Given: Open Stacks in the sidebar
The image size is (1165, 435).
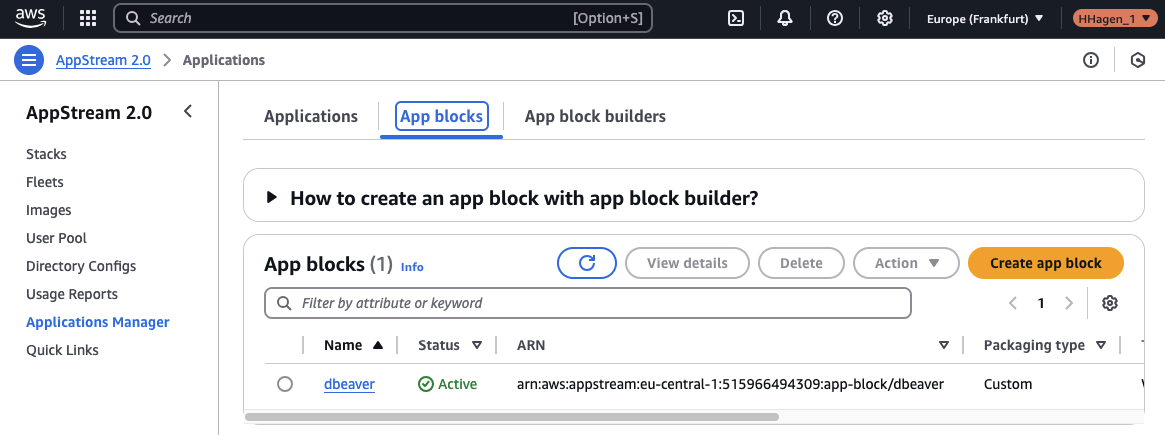Looking at the screenshot, I should (x=46, y=154).
